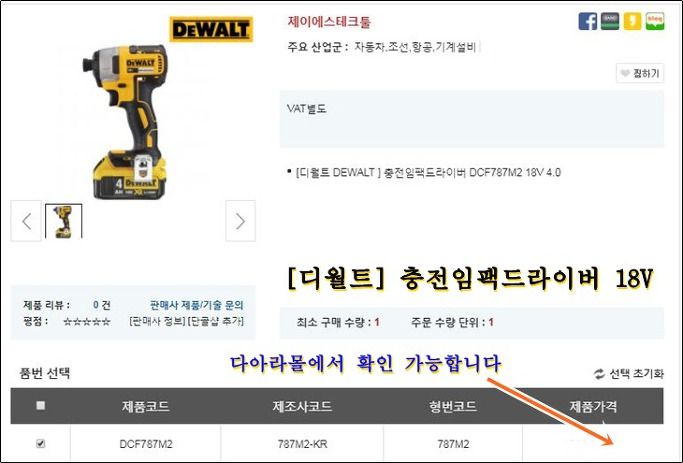Click the star rating icons

click(87, 322)
